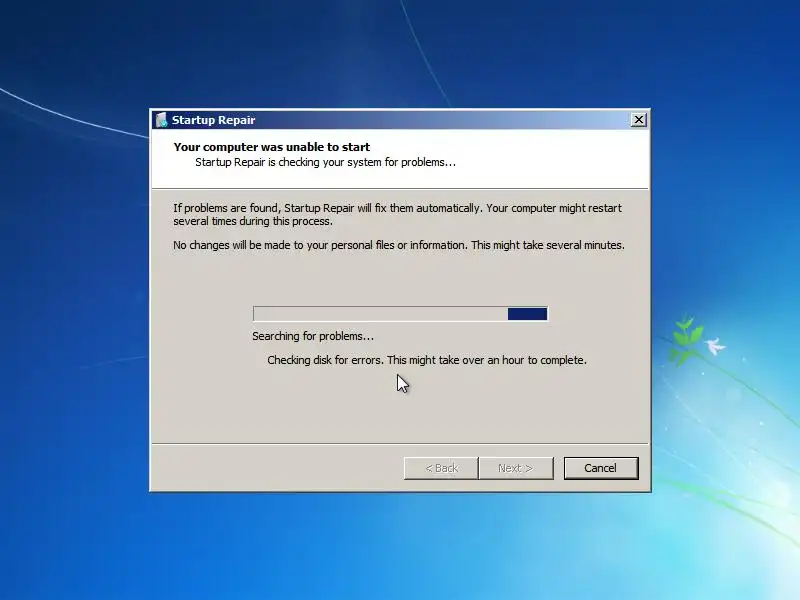Click 'Startup Repair is checking your system' text

click(x=326, y=162)
